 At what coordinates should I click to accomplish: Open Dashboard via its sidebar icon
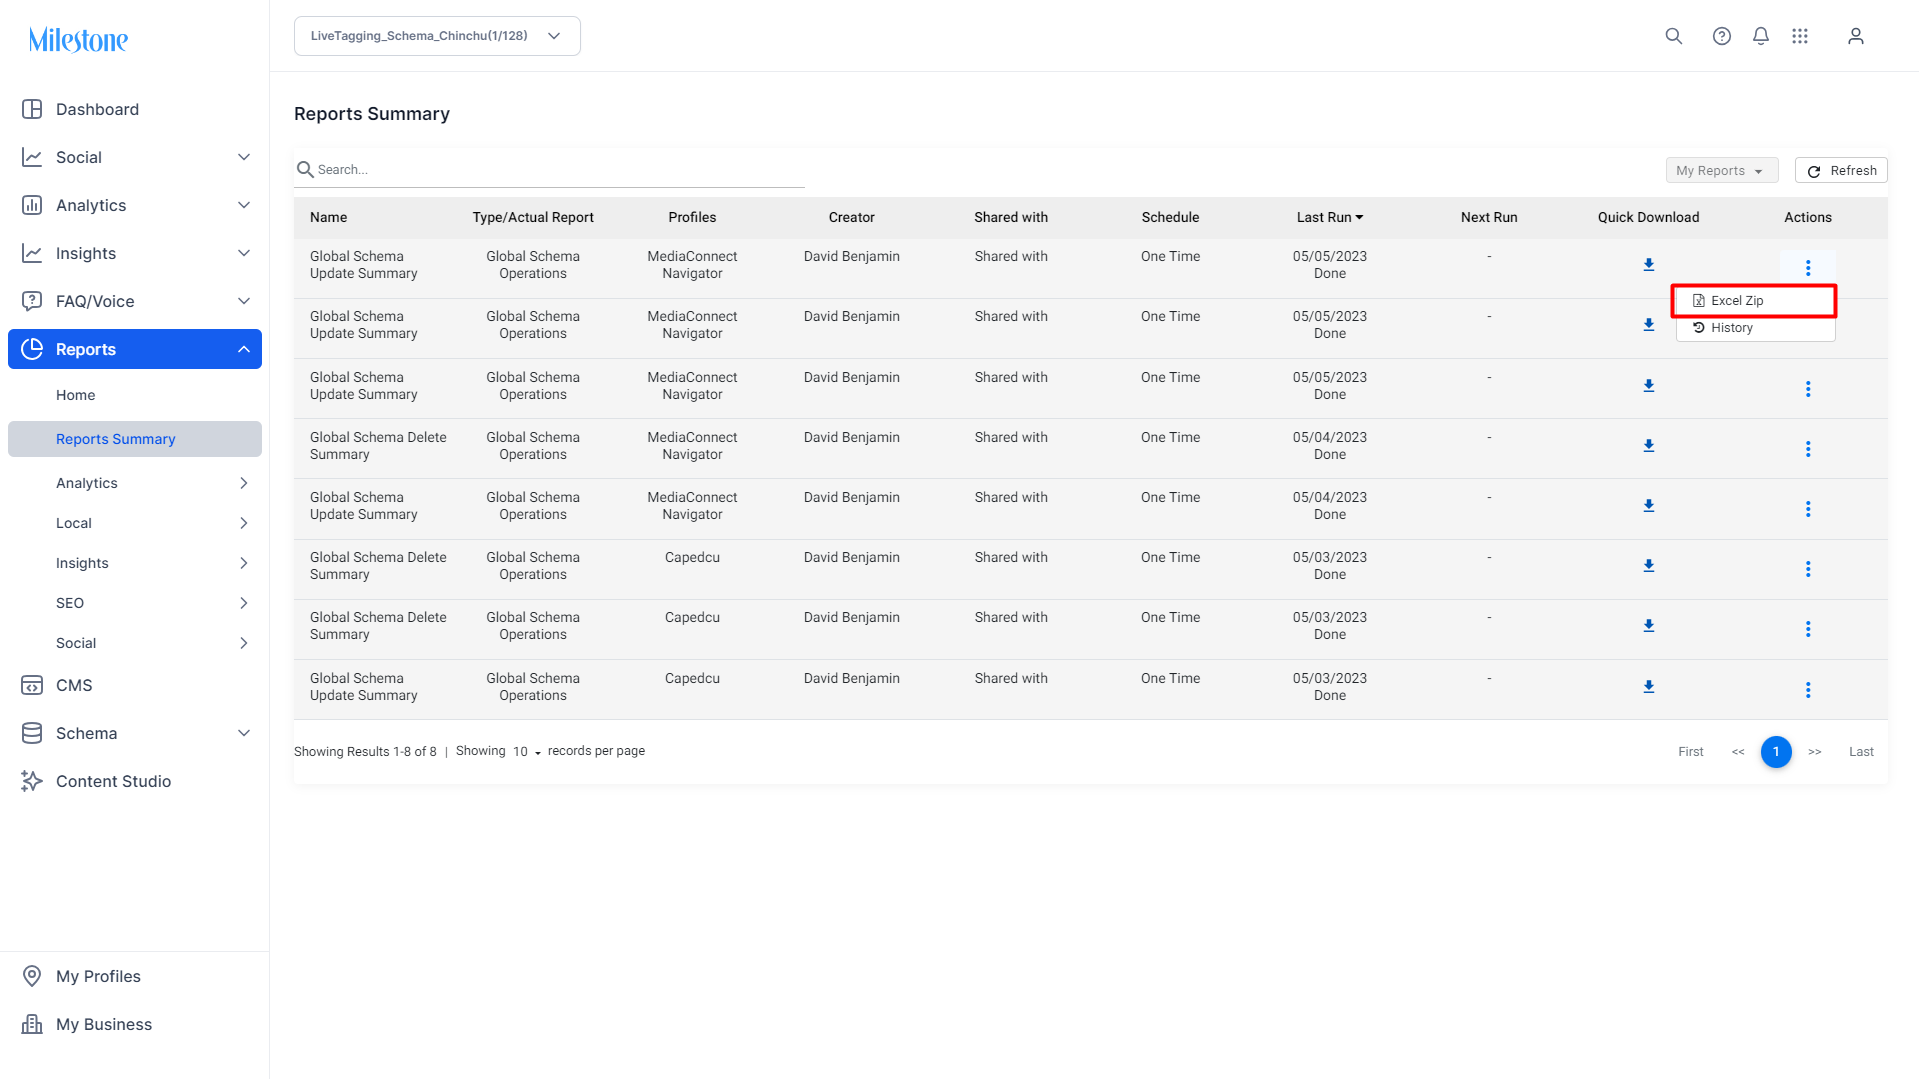[x=32, y=109]
